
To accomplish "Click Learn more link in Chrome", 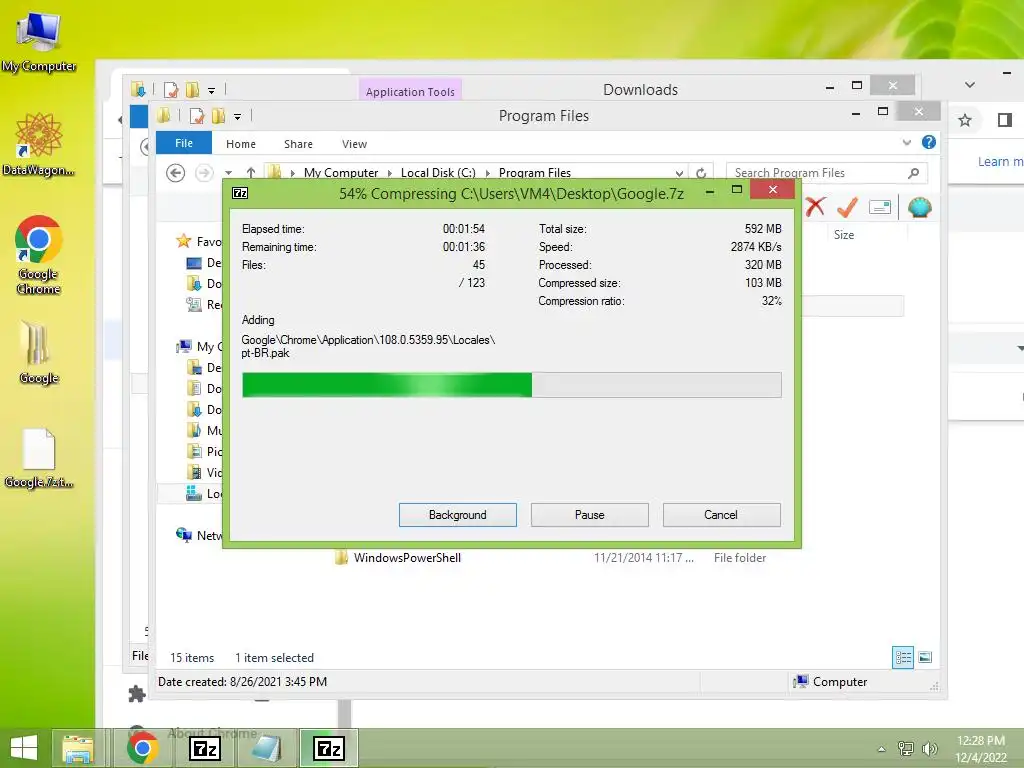I will point(1000,161).
